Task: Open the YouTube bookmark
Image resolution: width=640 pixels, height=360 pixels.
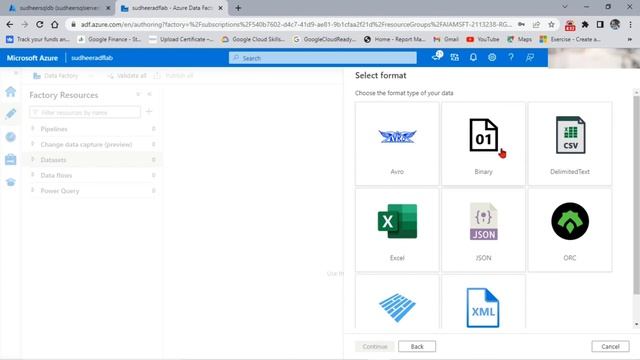Action: tap(483, 39)
